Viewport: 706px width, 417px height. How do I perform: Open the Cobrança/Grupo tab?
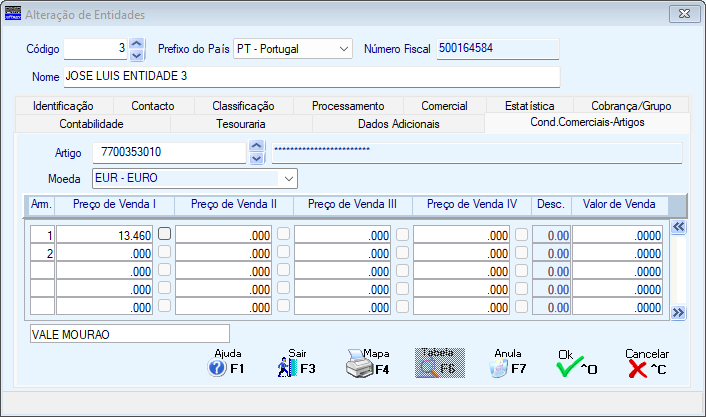pyautogui.click(x=631, y=106)
